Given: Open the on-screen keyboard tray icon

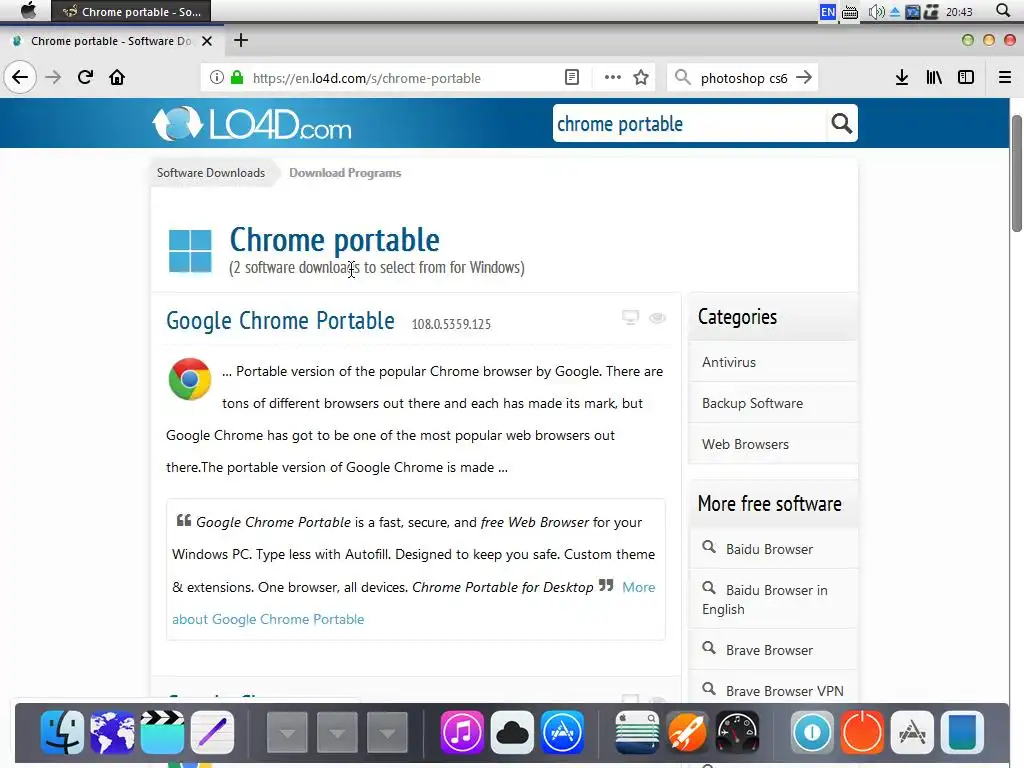Looking at the screenshot, I should point(850,12).
